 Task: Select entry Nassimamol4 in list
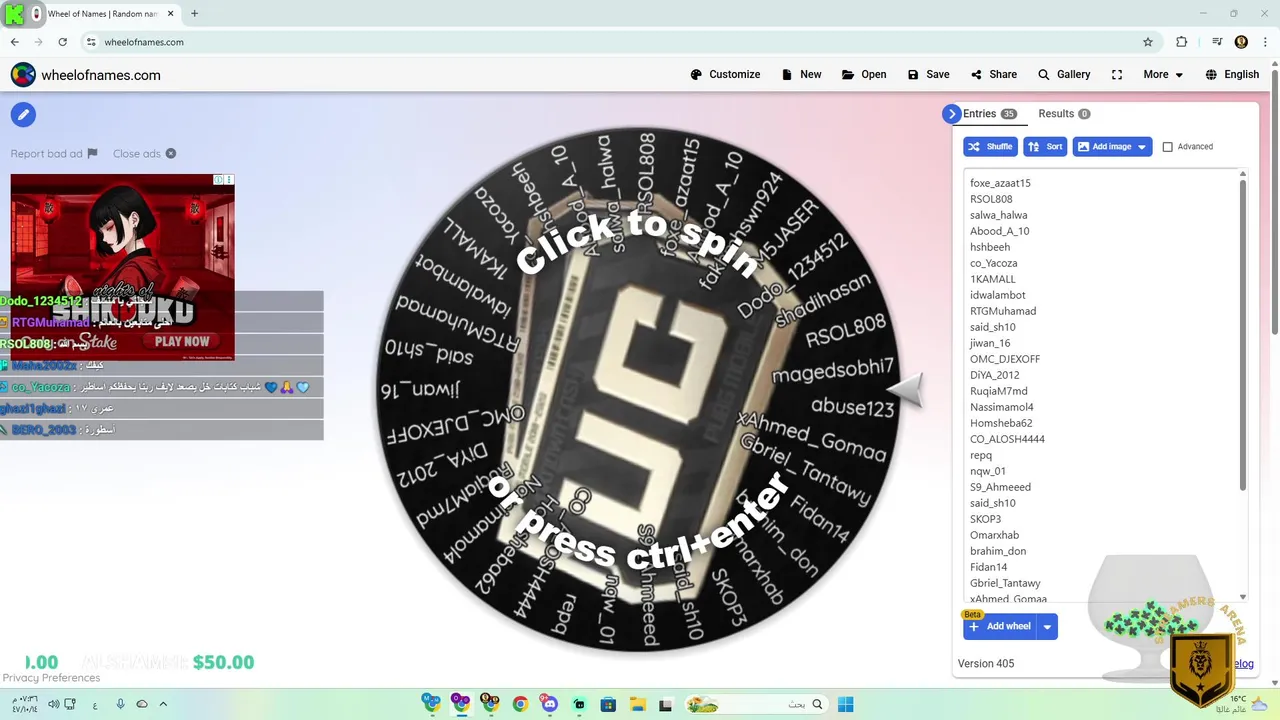tap(1001, 407)
